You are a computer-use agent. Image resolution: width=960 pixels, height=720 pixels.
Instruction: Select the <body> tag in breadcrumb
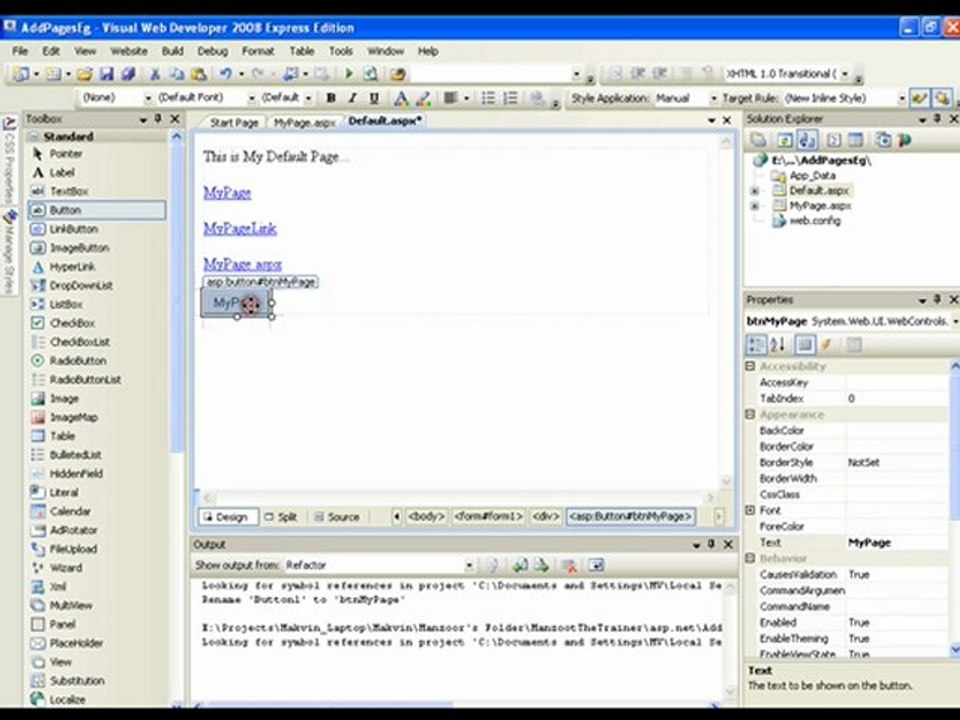click(x=426, y=517)
